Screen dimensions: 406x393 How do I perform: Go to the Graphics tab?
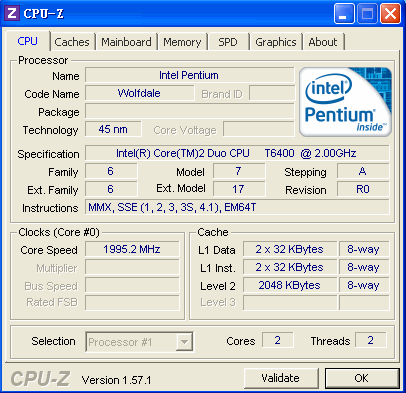pos(276,42)
